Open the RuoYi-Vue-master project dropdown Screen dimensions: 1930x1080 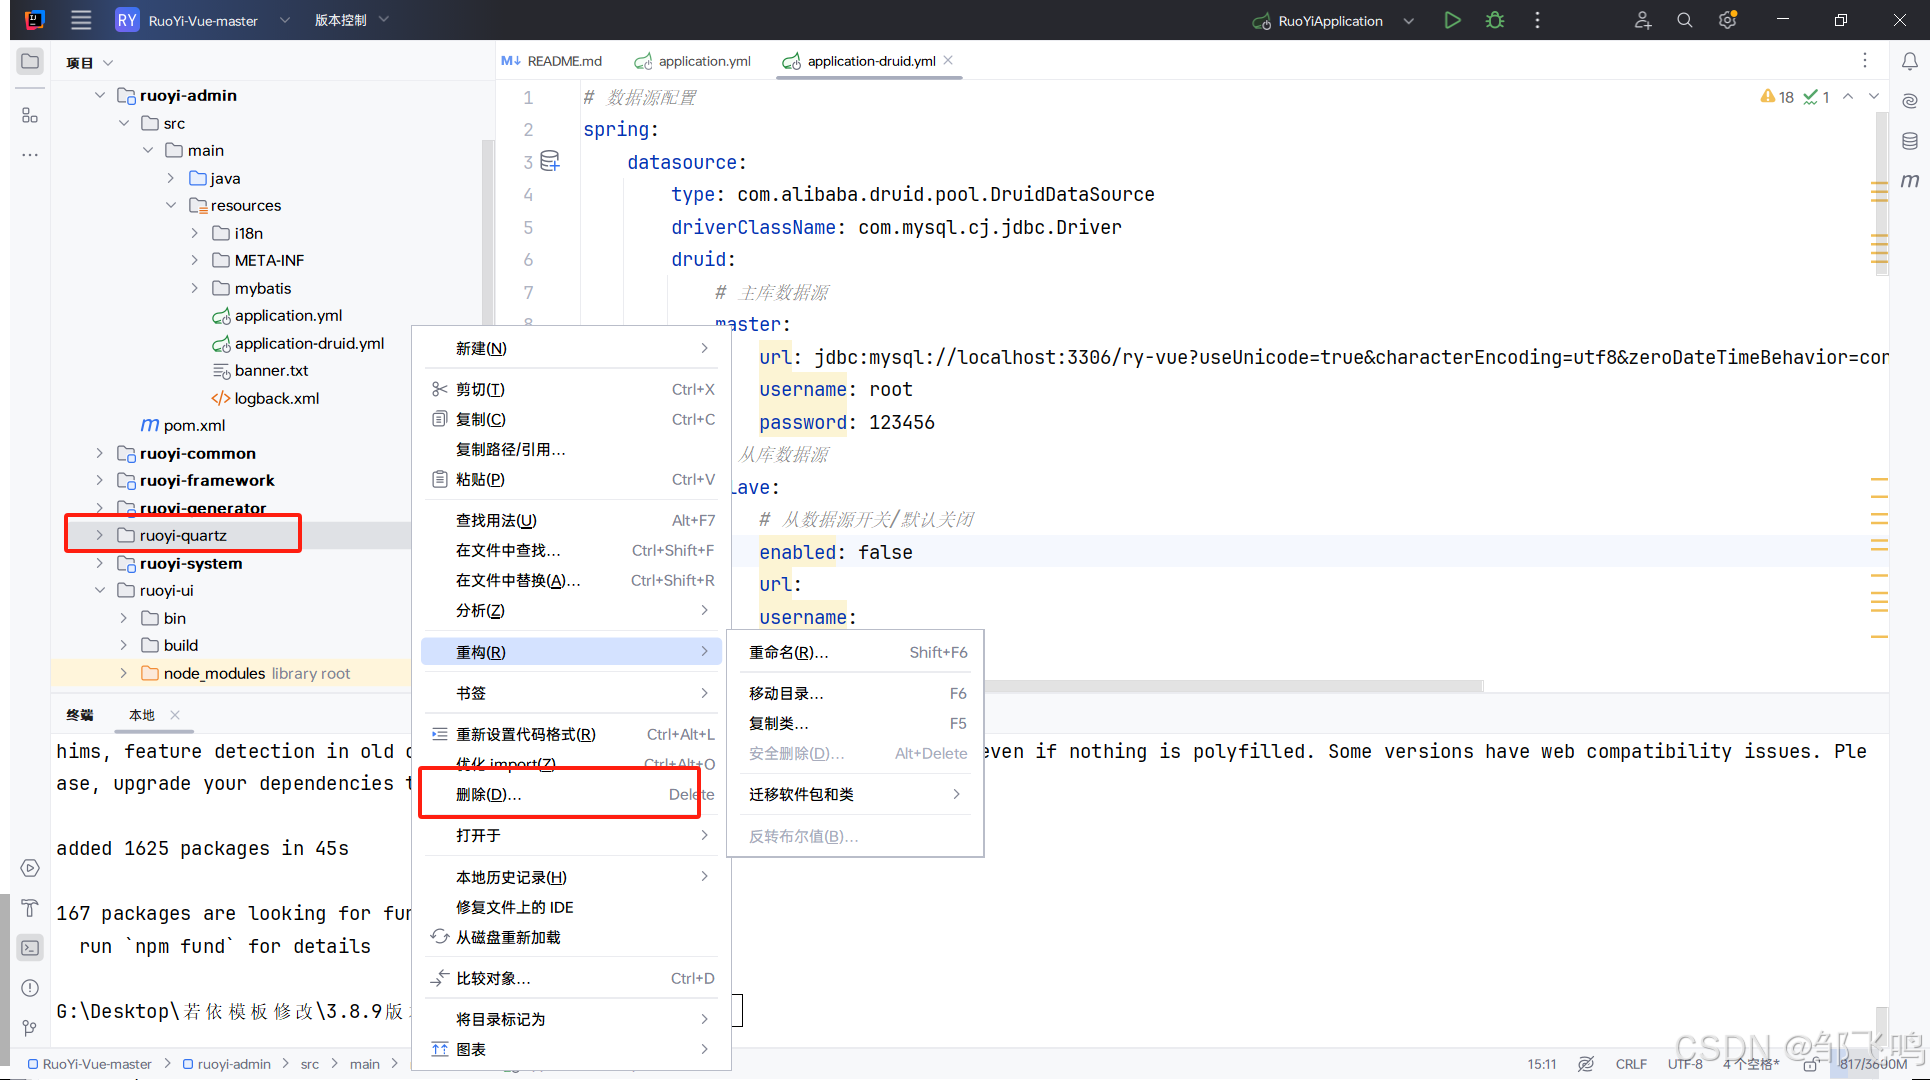tap(203, 20)
